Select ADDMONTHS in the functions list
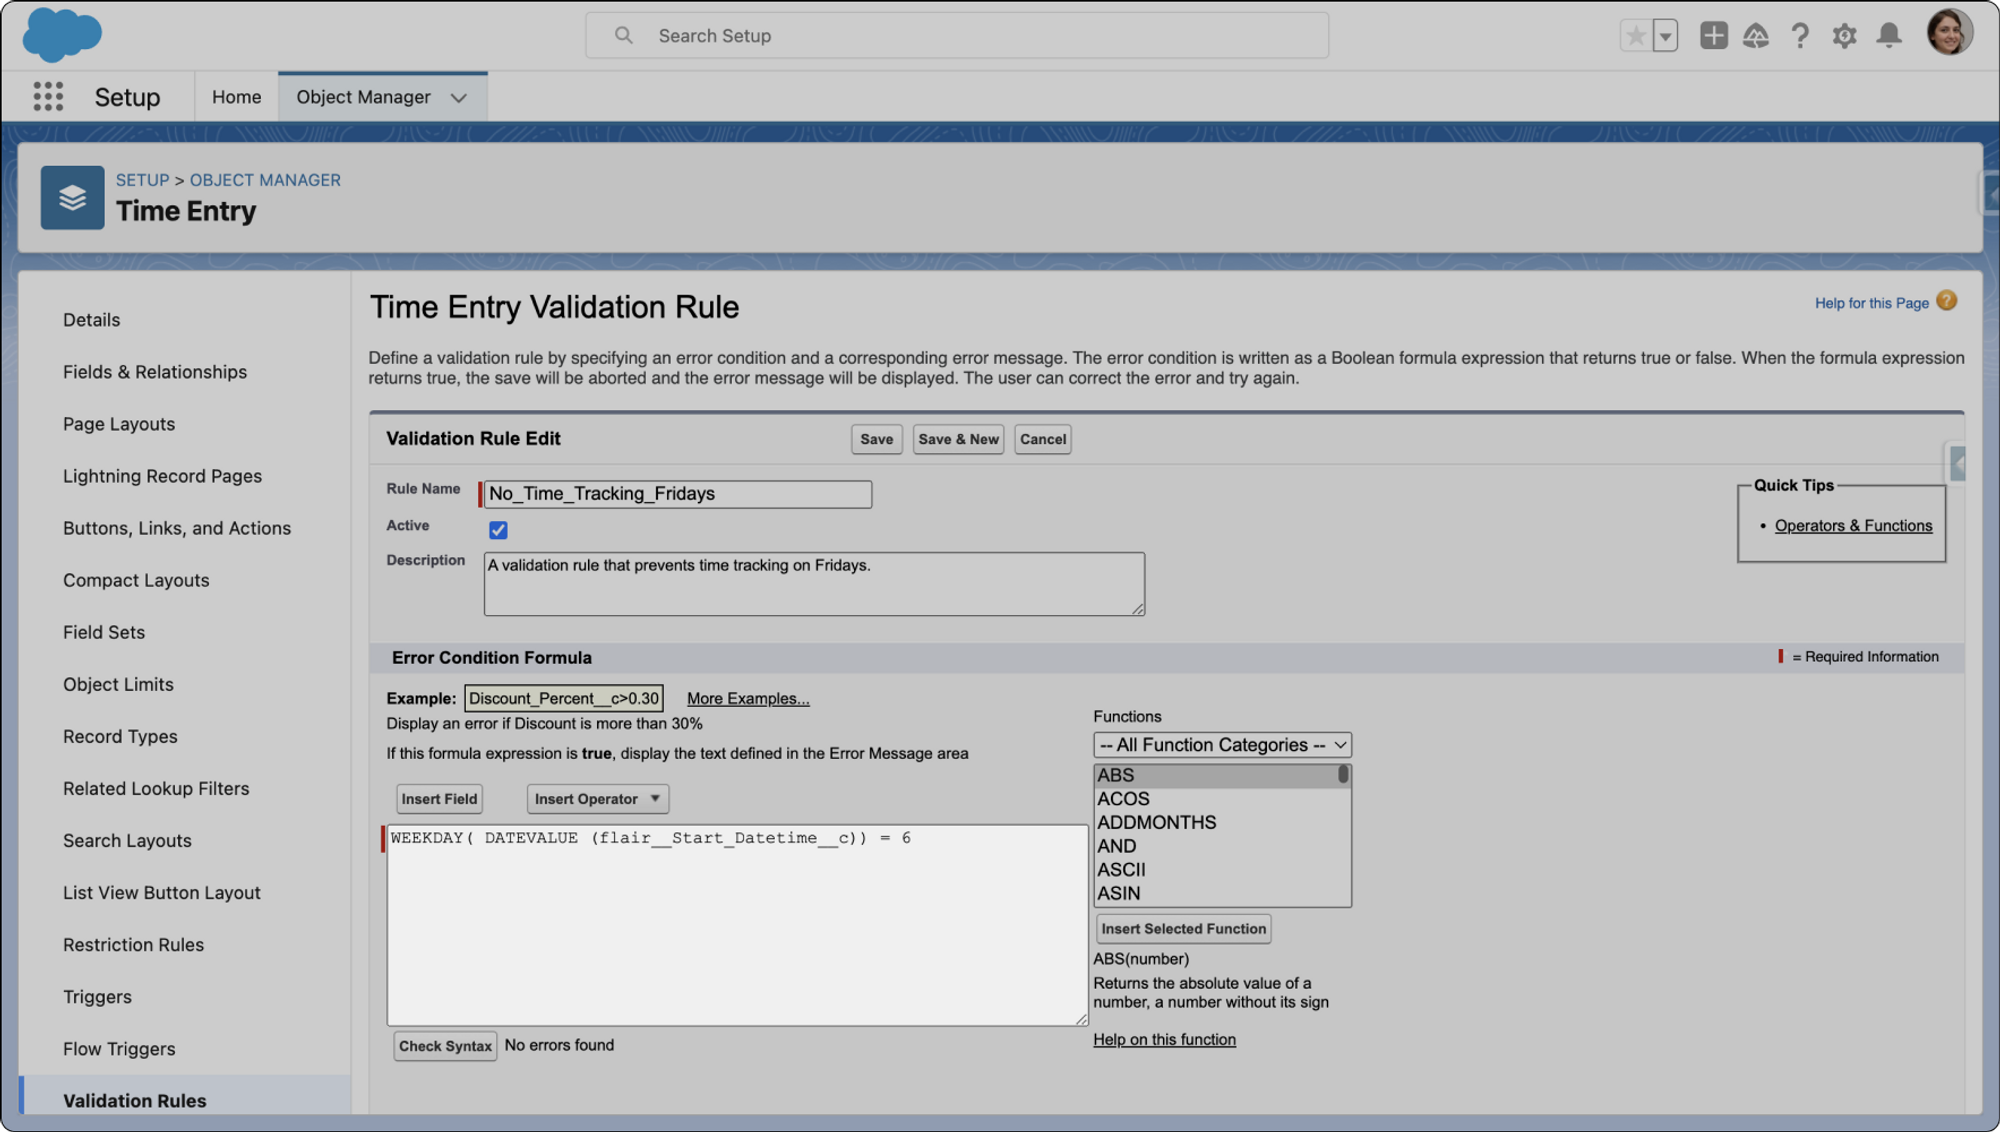The width and height of the screenshot is (2000, 1132). [1157, 823]
